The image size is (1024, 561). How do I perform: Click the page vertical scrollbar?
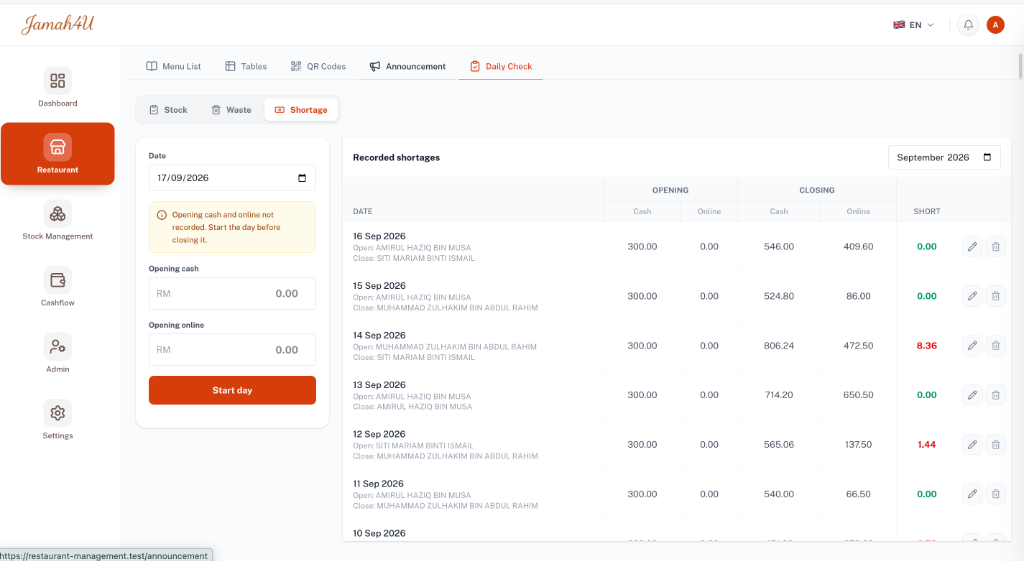click(x=1021, y=65)
